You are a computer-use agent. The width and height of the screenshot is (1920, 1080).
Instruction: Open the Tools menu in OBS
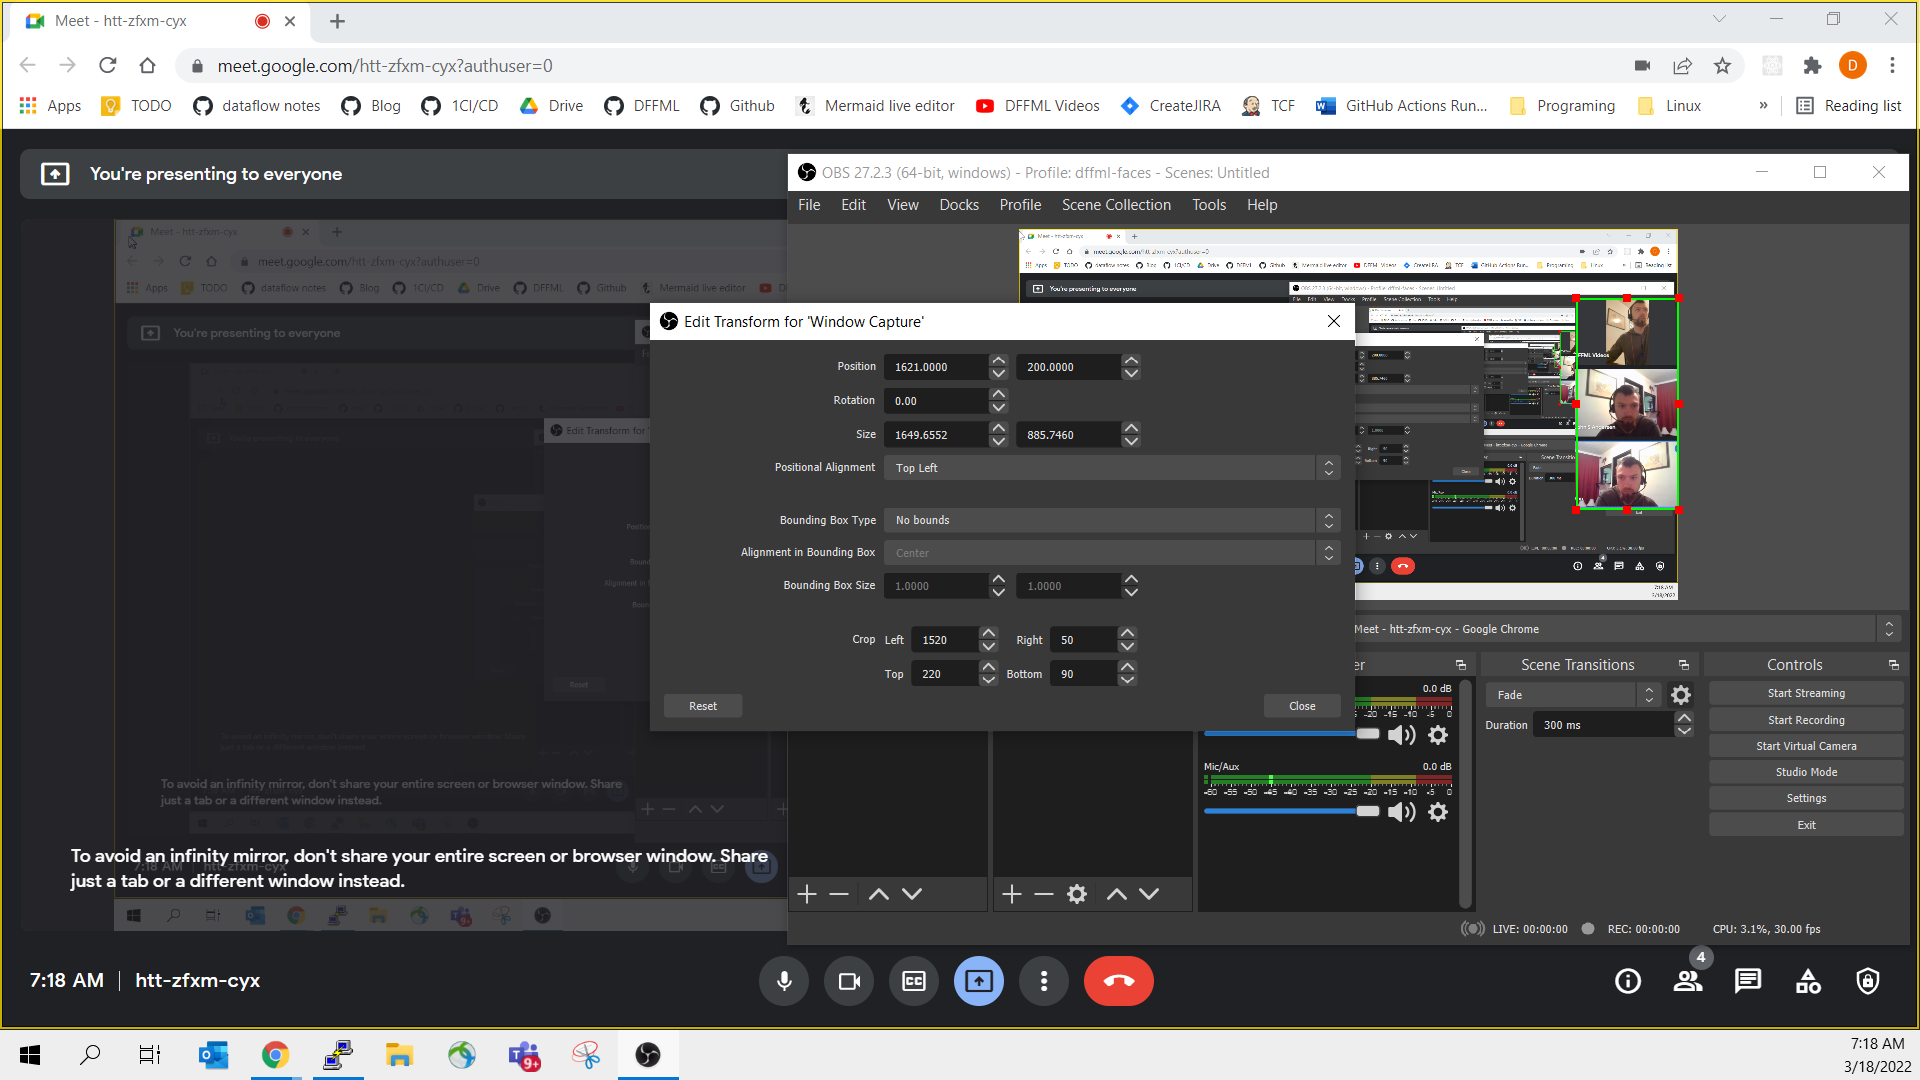tap(1208, 204)
